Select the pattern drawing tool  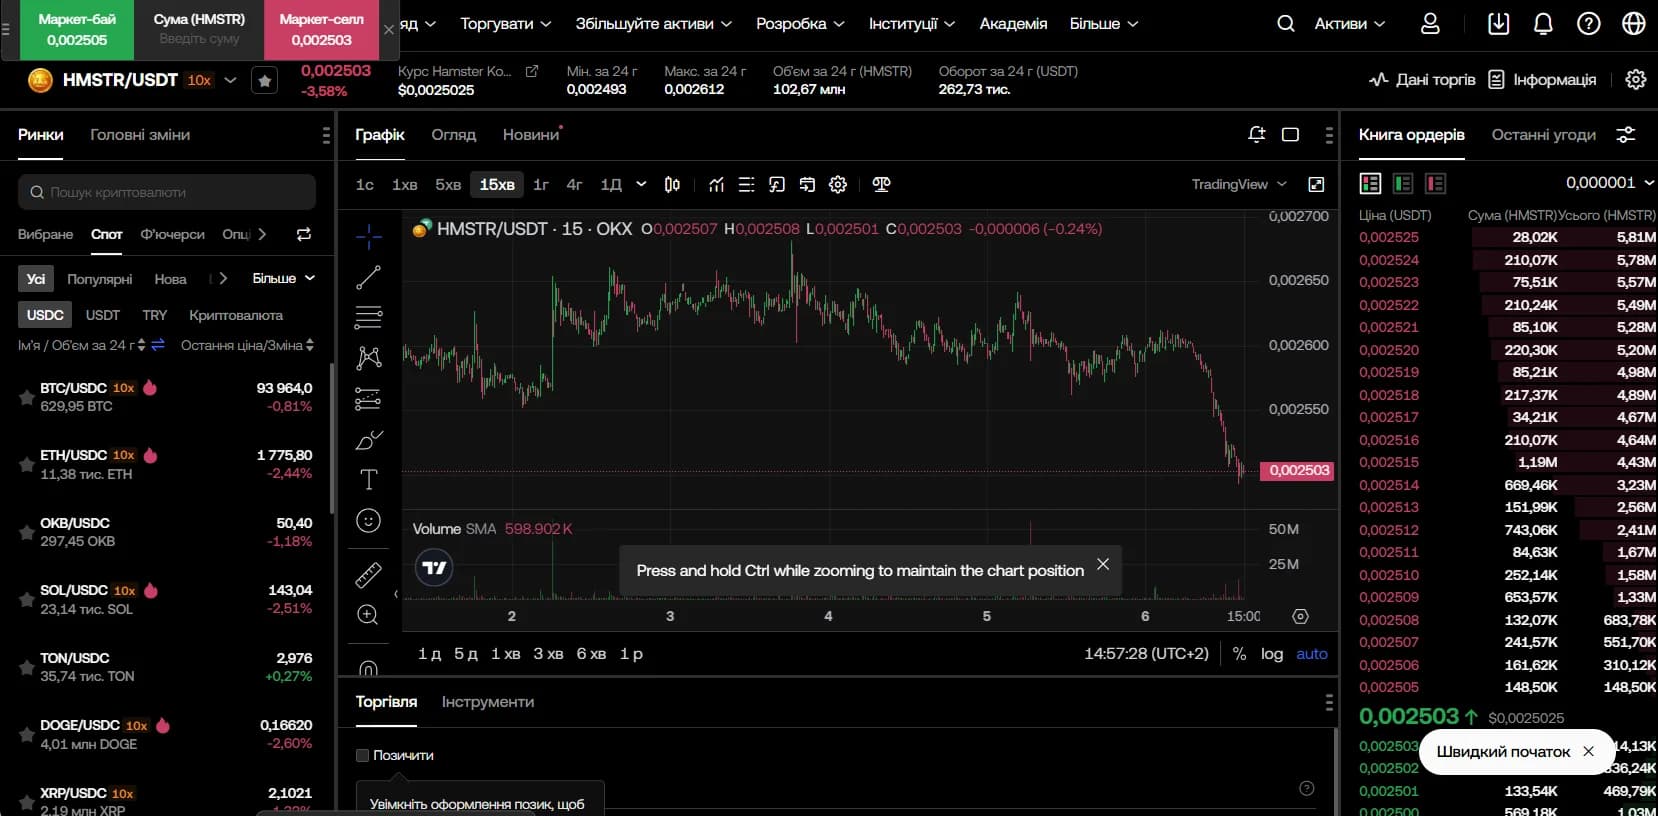point(368,358)
